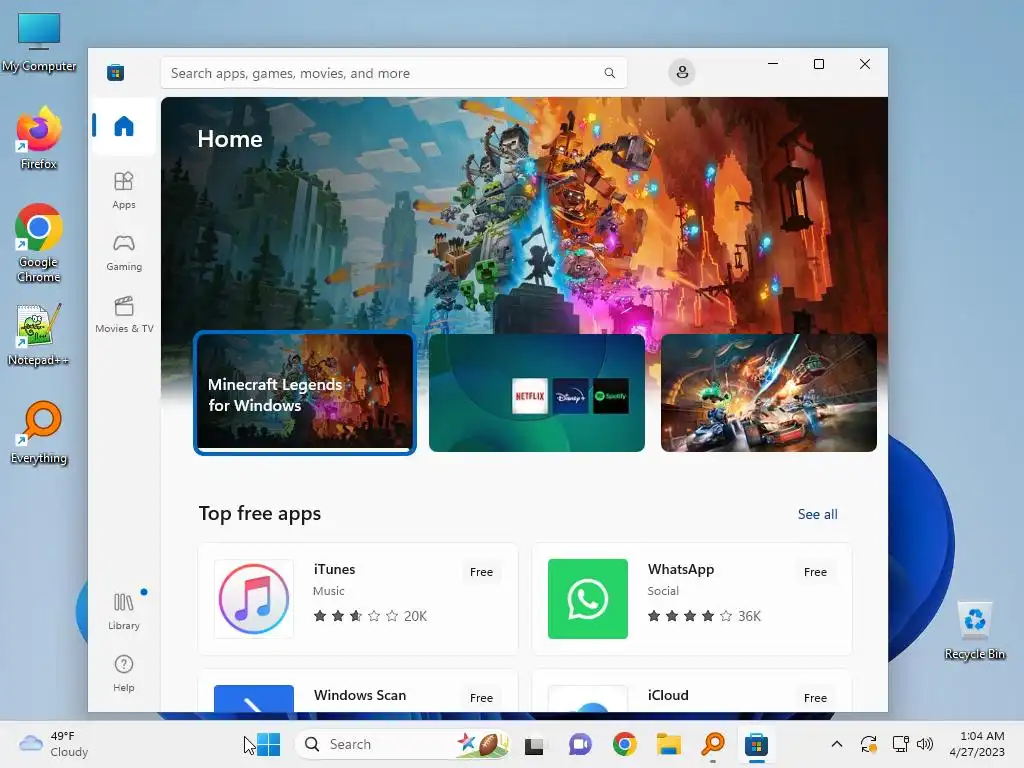Viewport: 1024px width, 768px height.
Task: Click the iTunes app icon
Action: [x=254, y=599]
